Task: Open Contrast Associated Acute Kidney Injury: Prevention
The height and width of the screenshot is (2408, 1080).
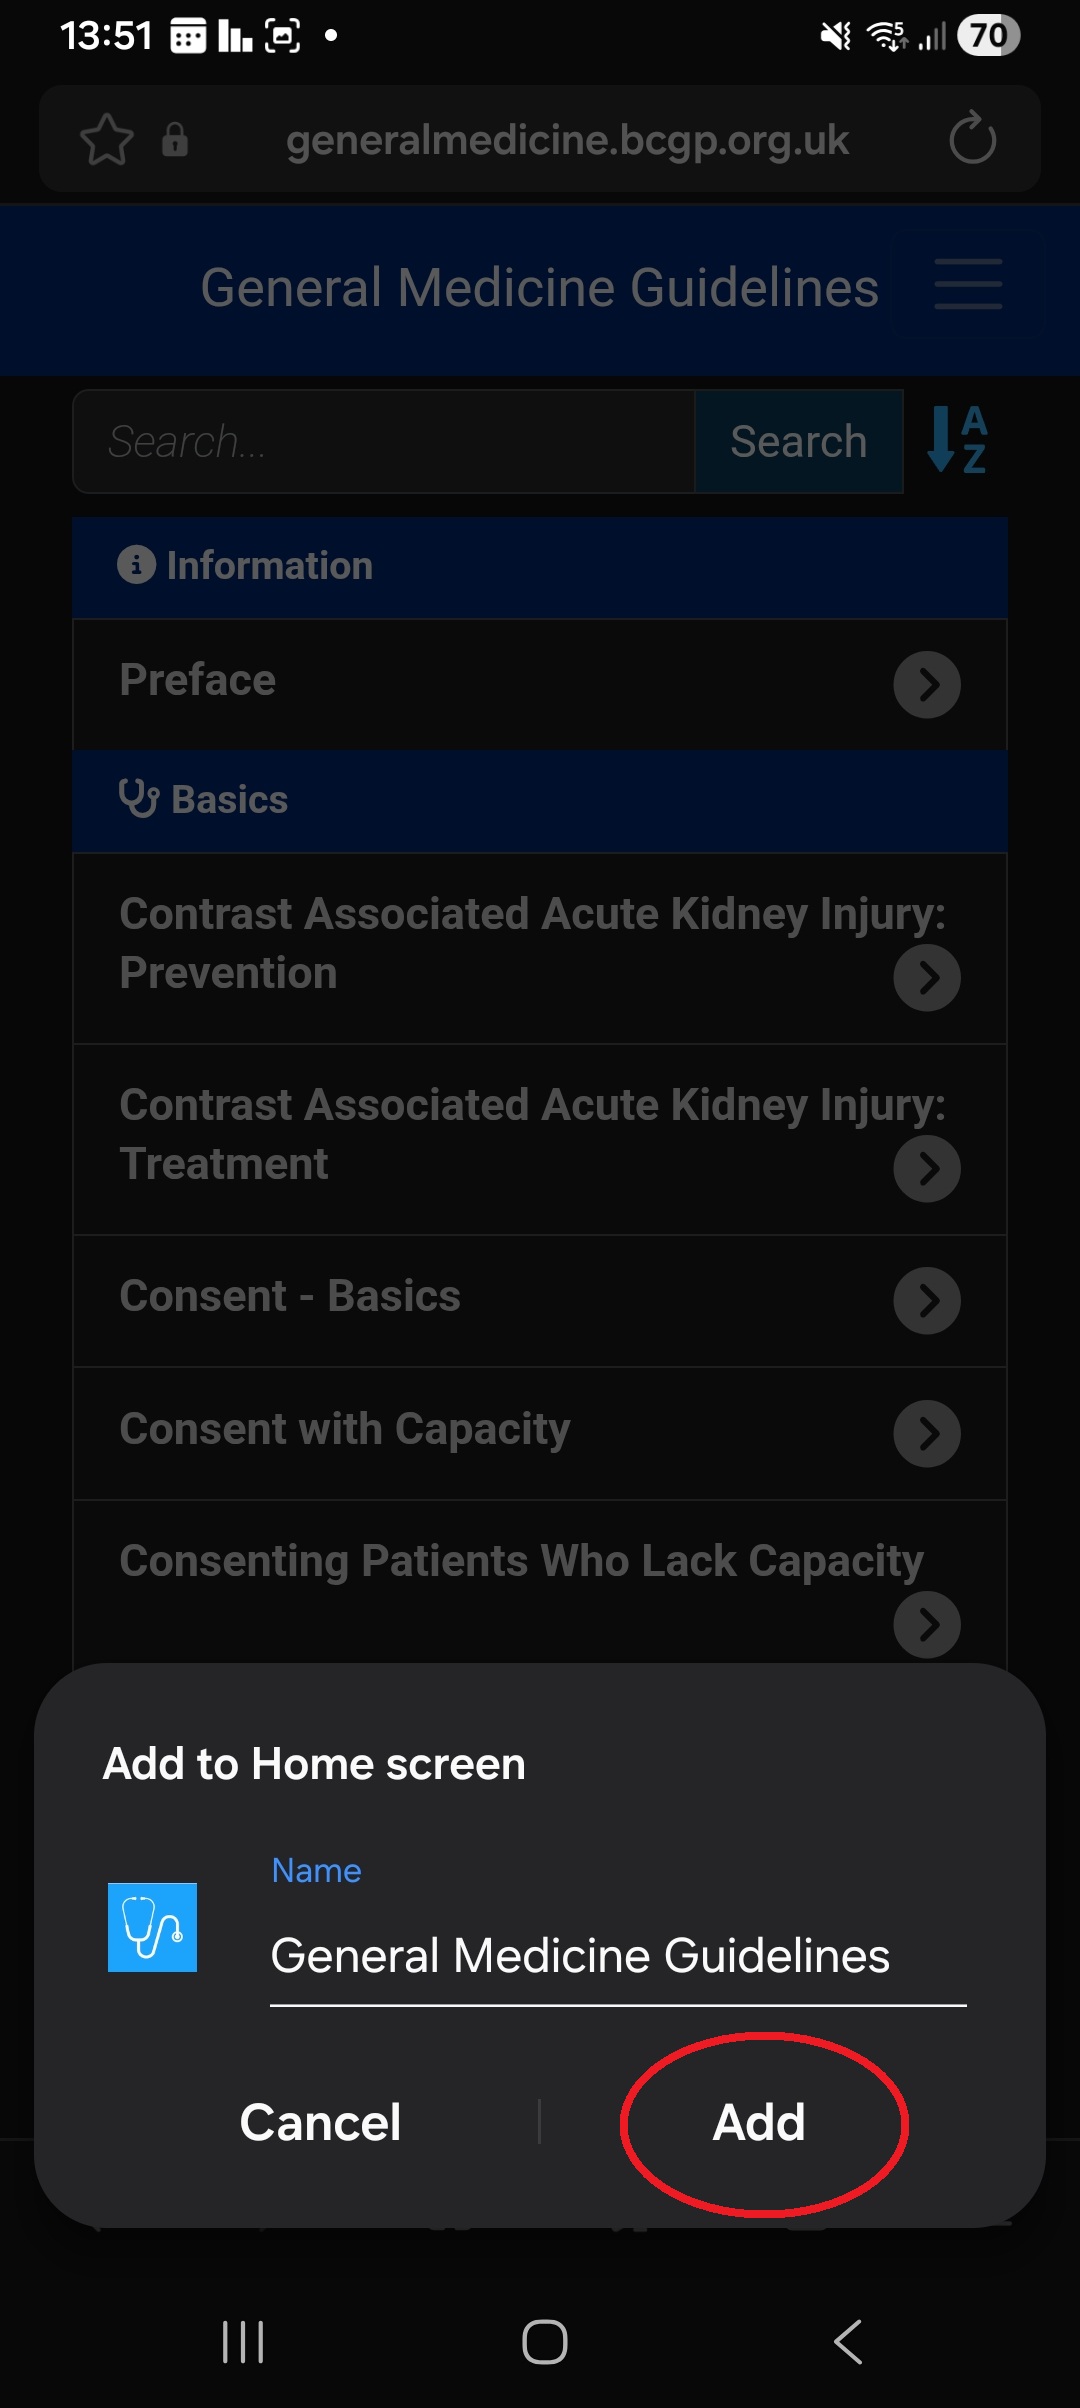Action: tap(540, 949)
